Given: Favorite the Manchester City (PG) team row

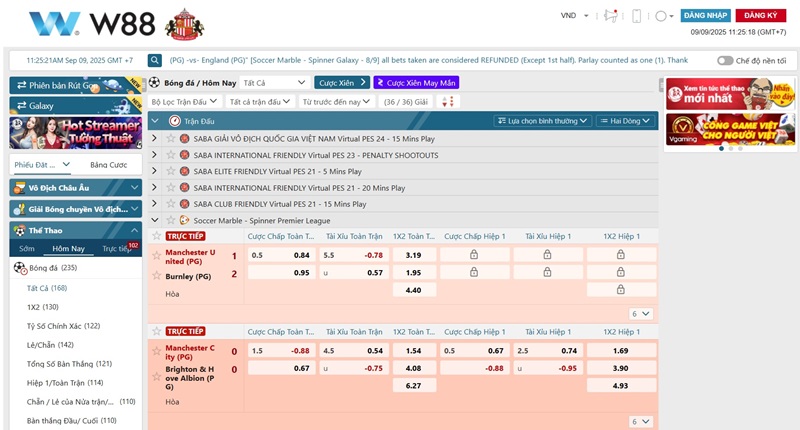Looking at the screenshot, I should pyautogui.click(x=157, y=351).
